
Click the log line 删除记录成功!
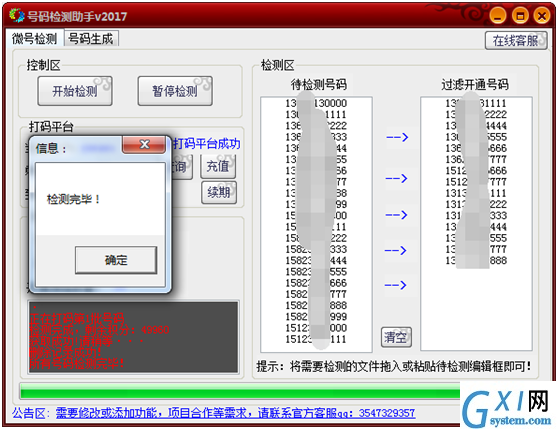click(65, 353)
